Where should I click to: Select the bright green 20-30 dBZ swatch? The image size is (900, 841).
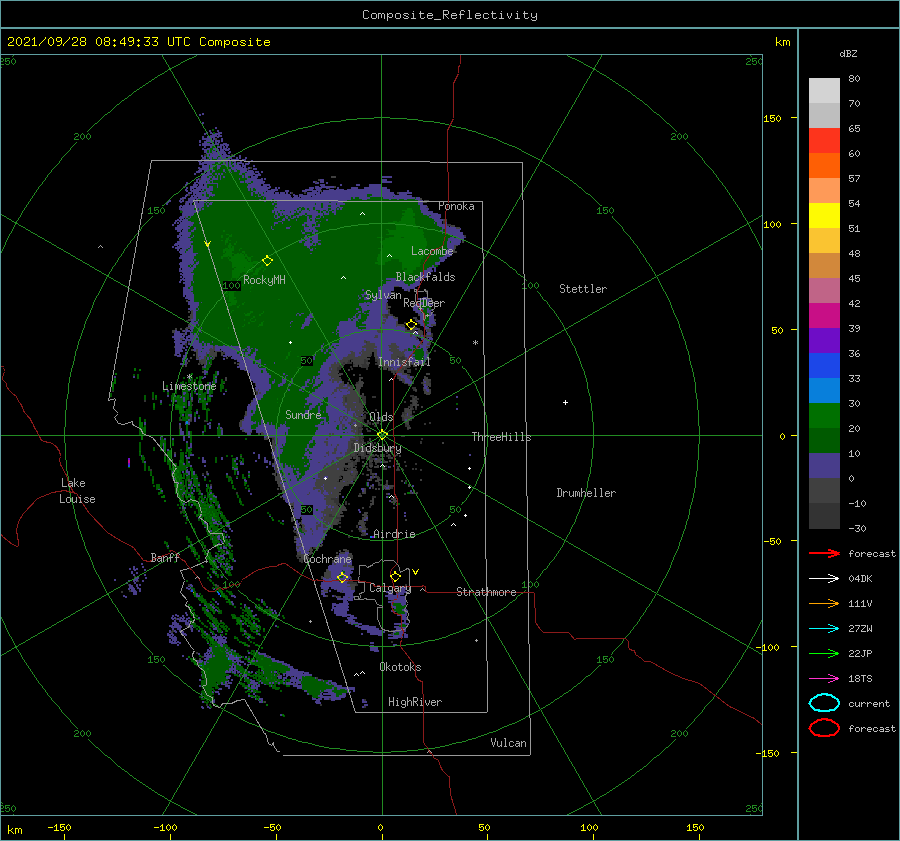[824, 415]
